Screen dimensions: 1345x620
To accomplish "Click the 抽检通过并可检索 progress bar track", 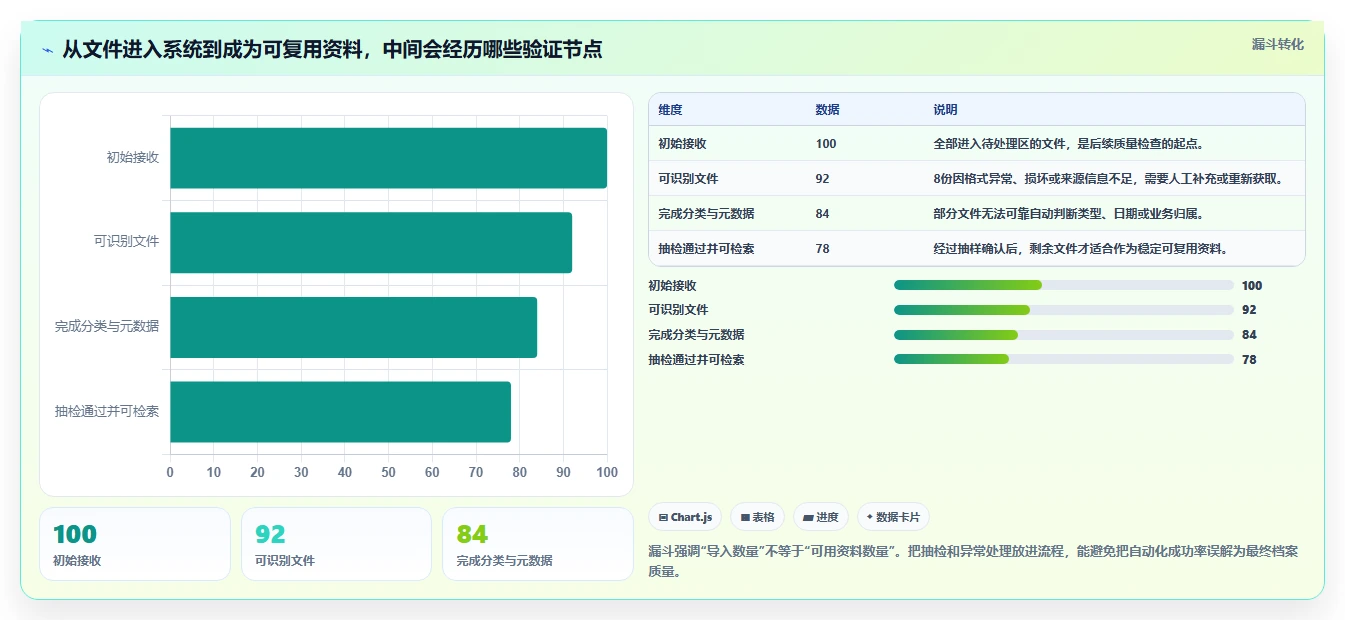I will click(x=1063, y=359).
